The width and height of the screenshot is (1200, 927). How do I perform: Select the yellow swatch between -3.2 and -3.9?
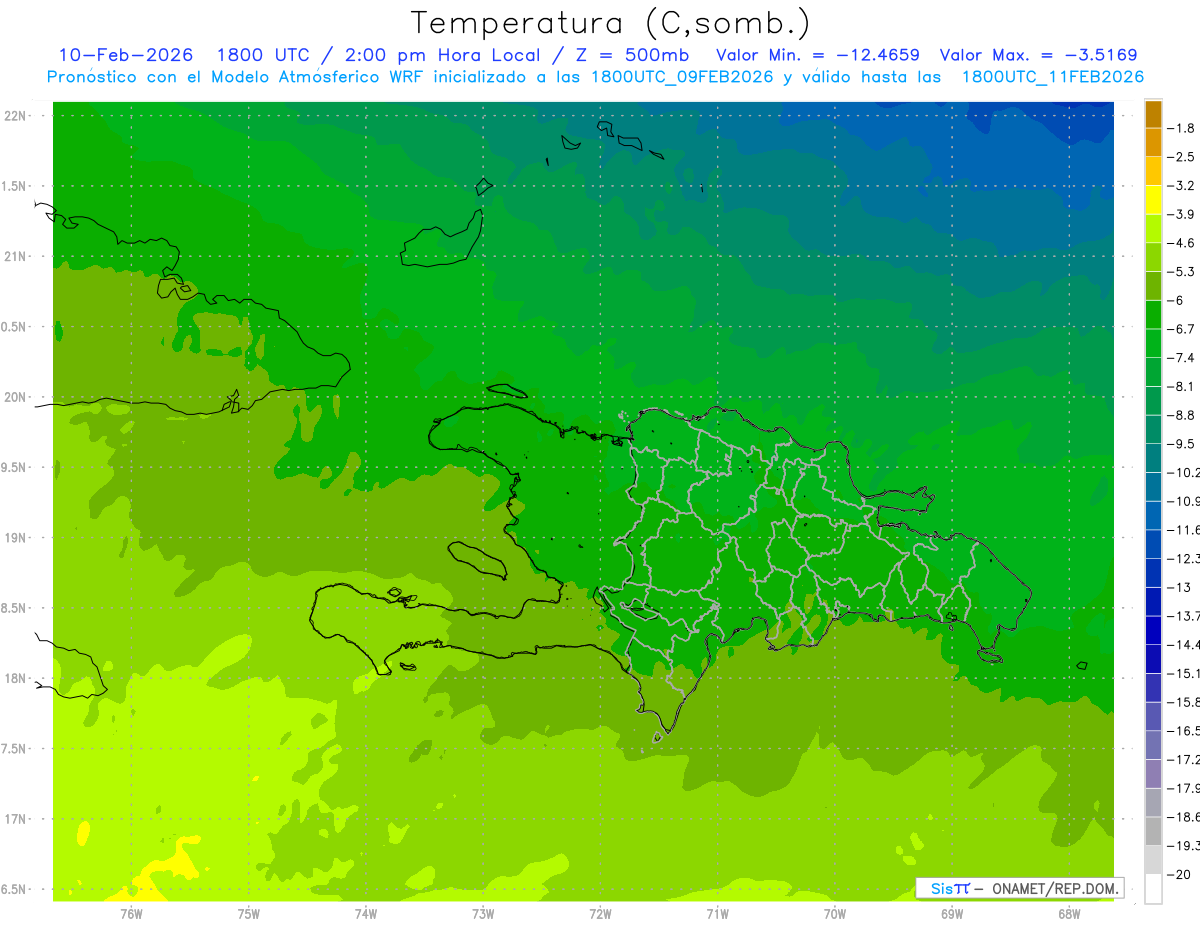pos(1153,200)
